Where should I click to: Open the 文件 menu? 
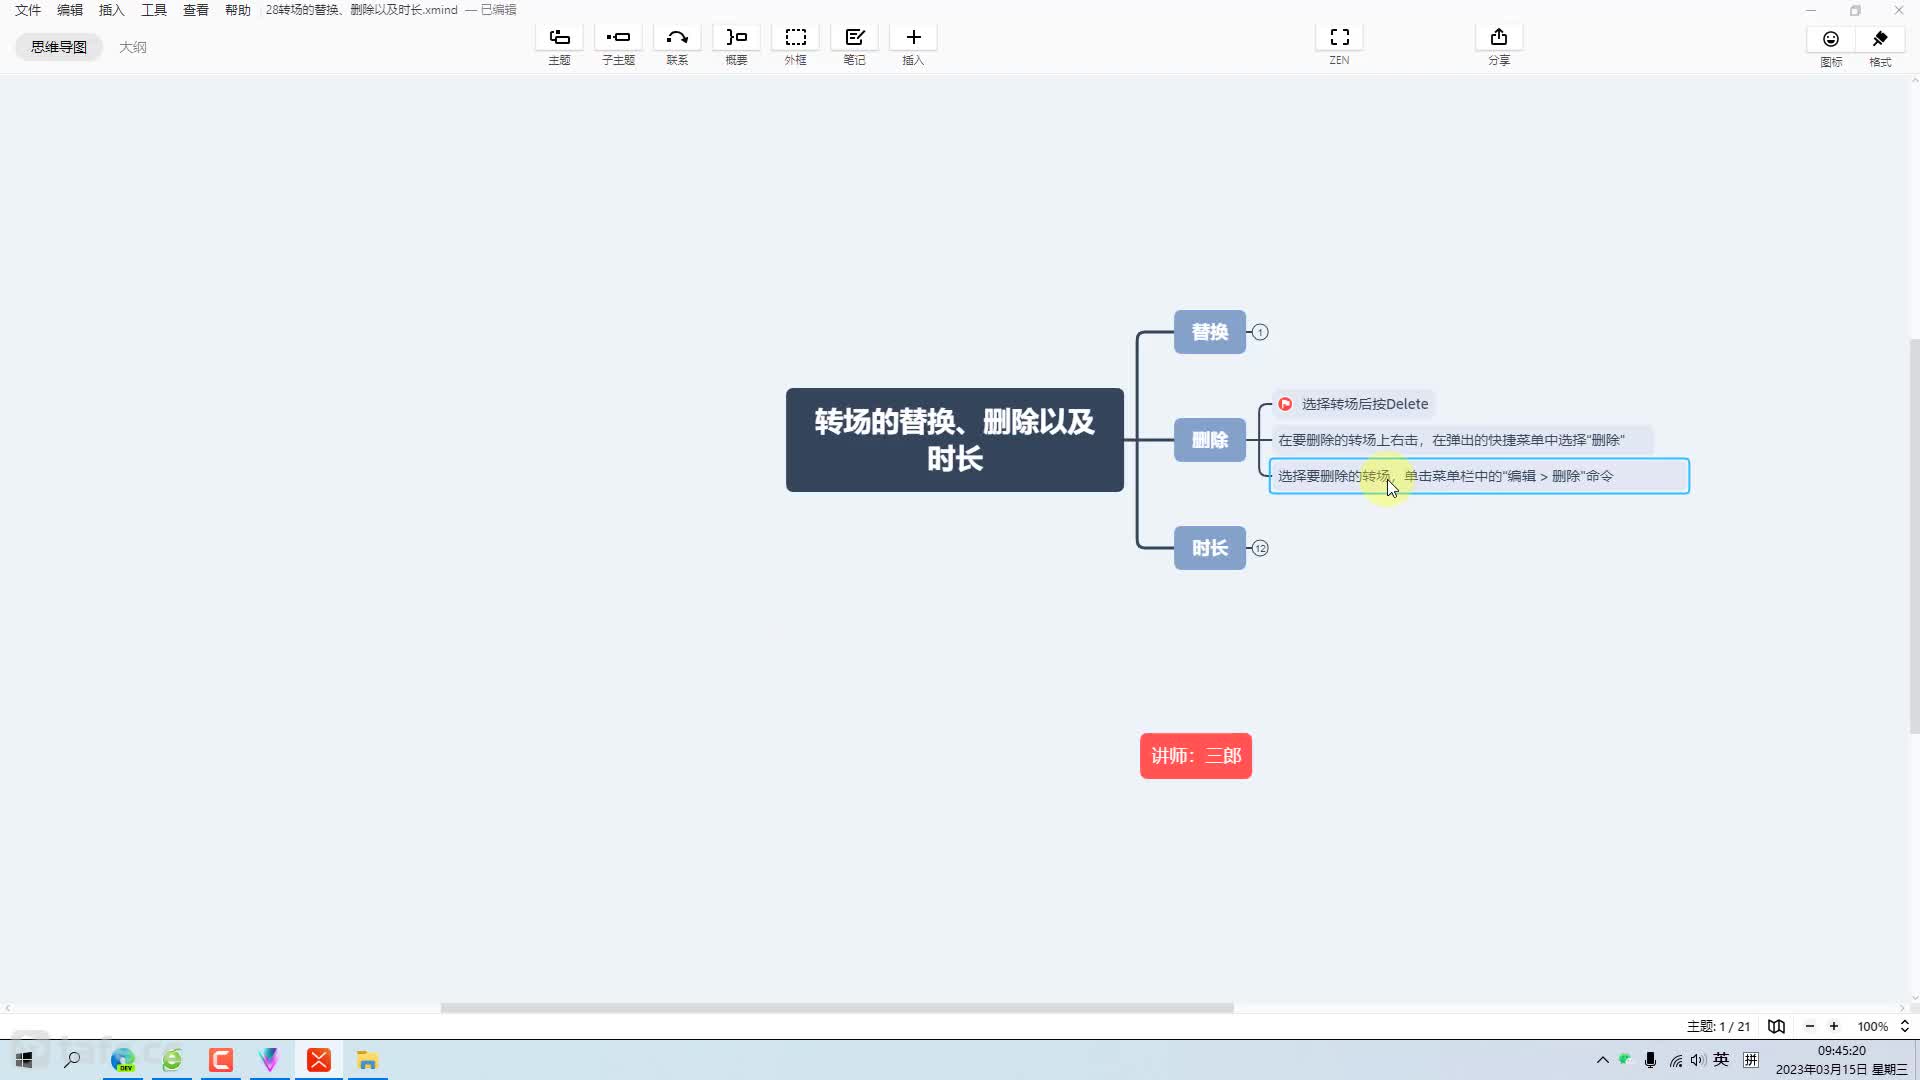click(x=28, y=10)
